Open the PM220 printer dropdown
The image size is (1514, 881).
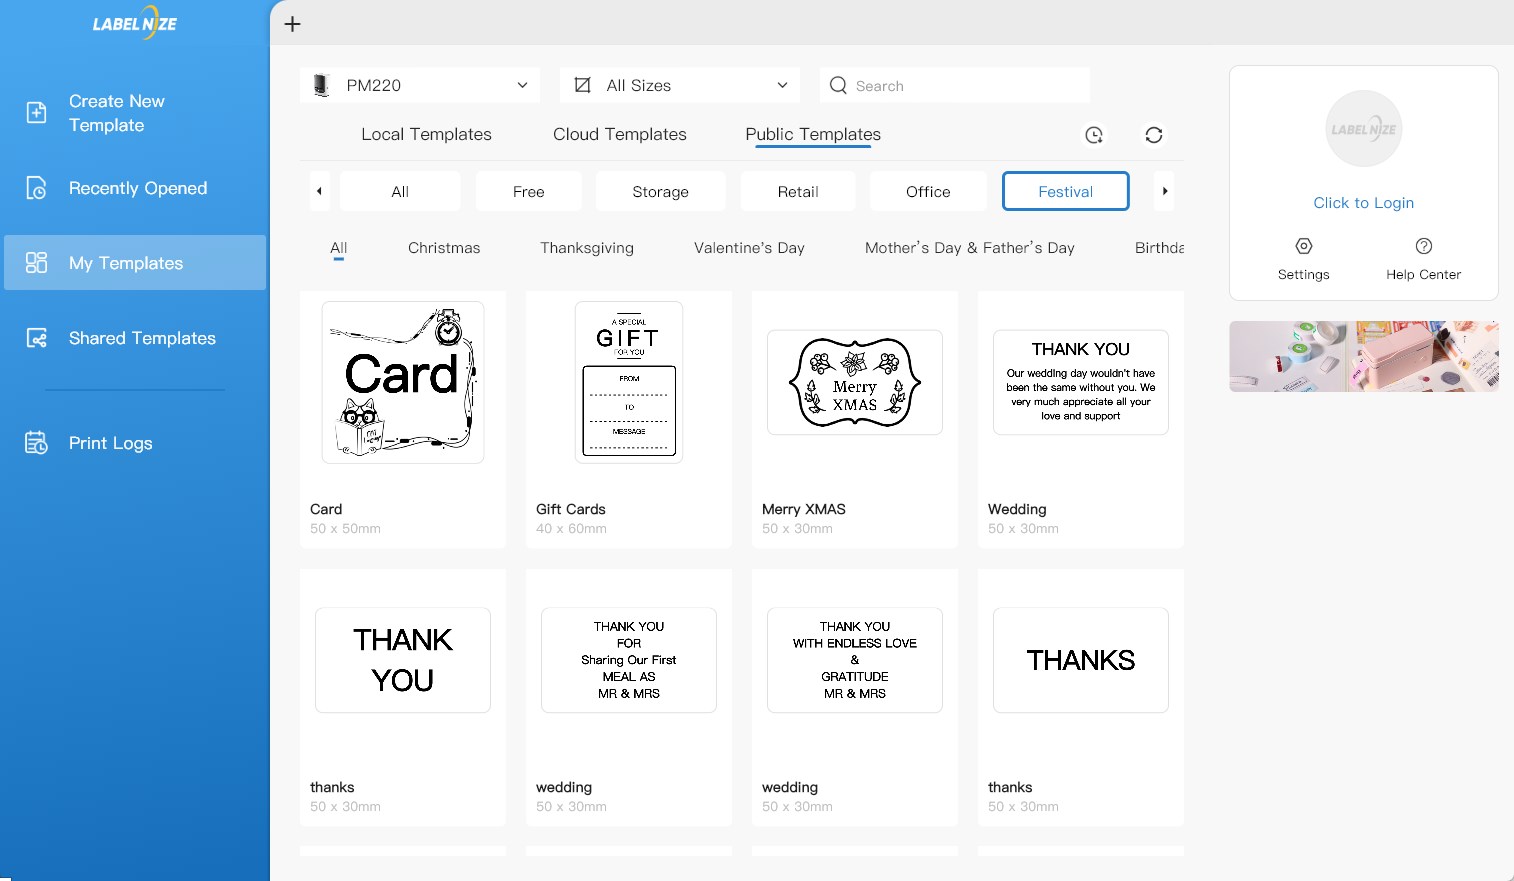pos(420,85)
